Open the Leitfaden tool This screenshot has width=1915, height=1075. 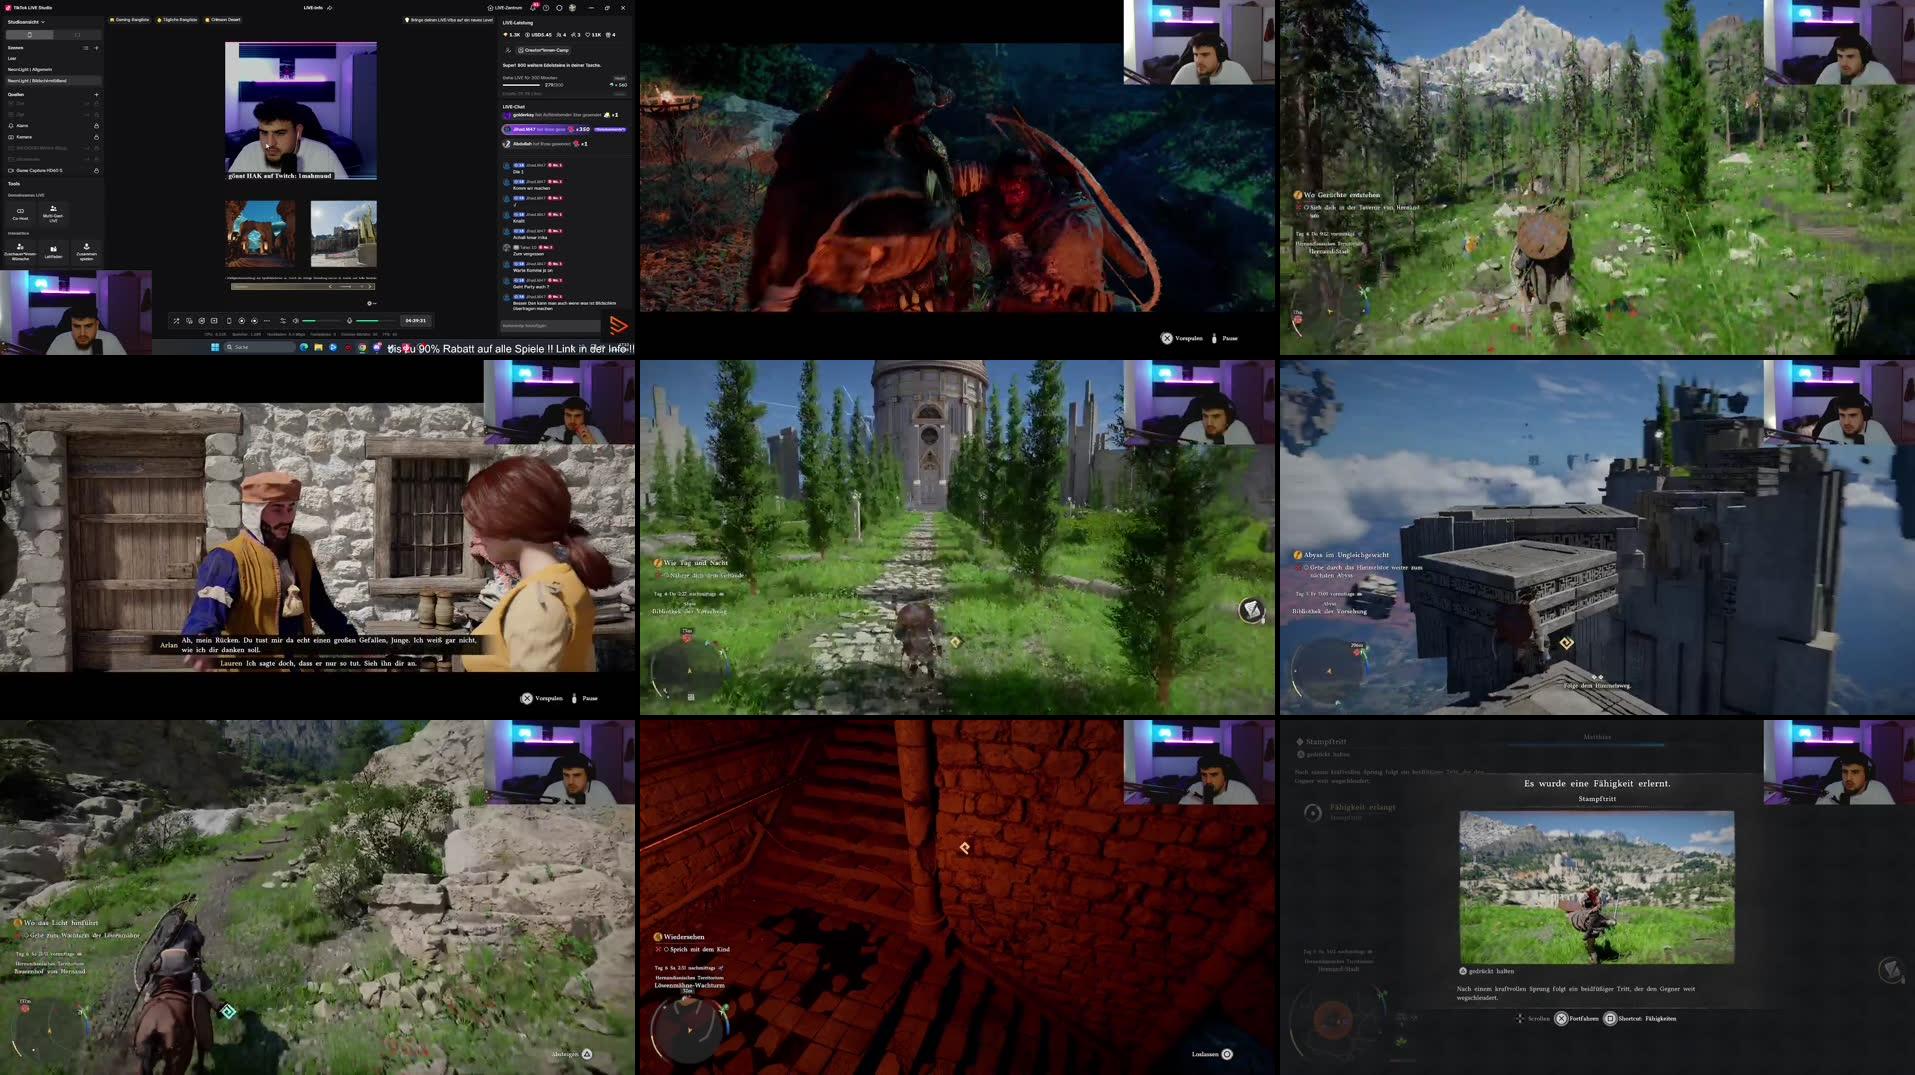click(x=53, y=250)
